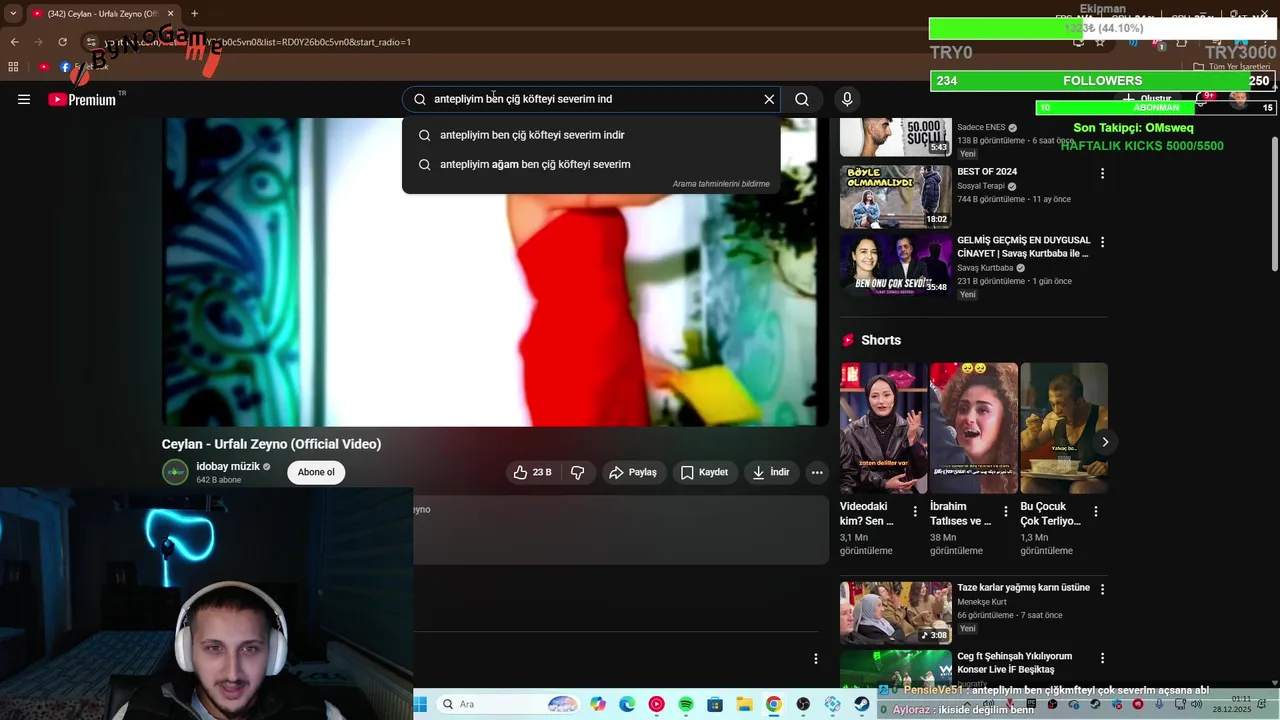The height and width of the screenshot is (720, 1280).
Task: Expand Chrome tab search dropdown
Action: pos(12,14)
